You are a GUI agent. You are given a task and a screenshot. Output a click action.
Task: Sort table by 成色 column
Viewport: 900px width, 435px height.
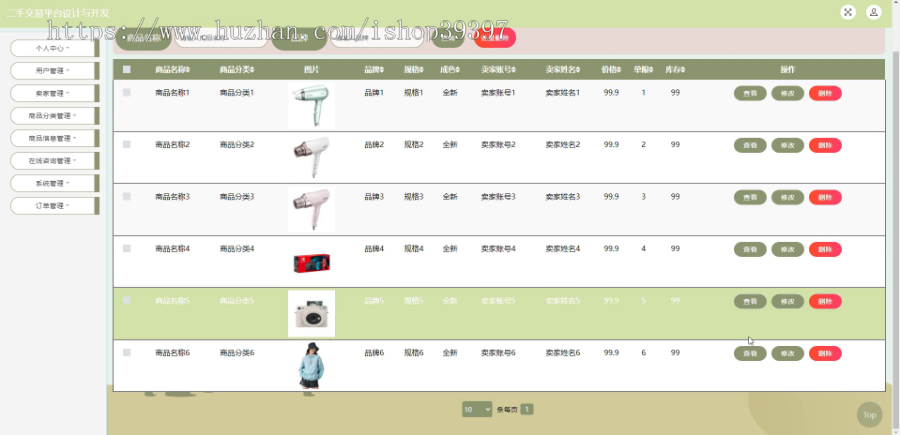click(450, 69)
